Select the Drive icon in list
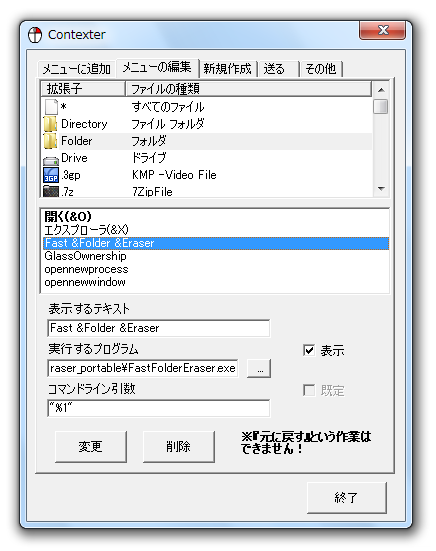436x551 pixels. pyautogui.click(x=51, y=160)
